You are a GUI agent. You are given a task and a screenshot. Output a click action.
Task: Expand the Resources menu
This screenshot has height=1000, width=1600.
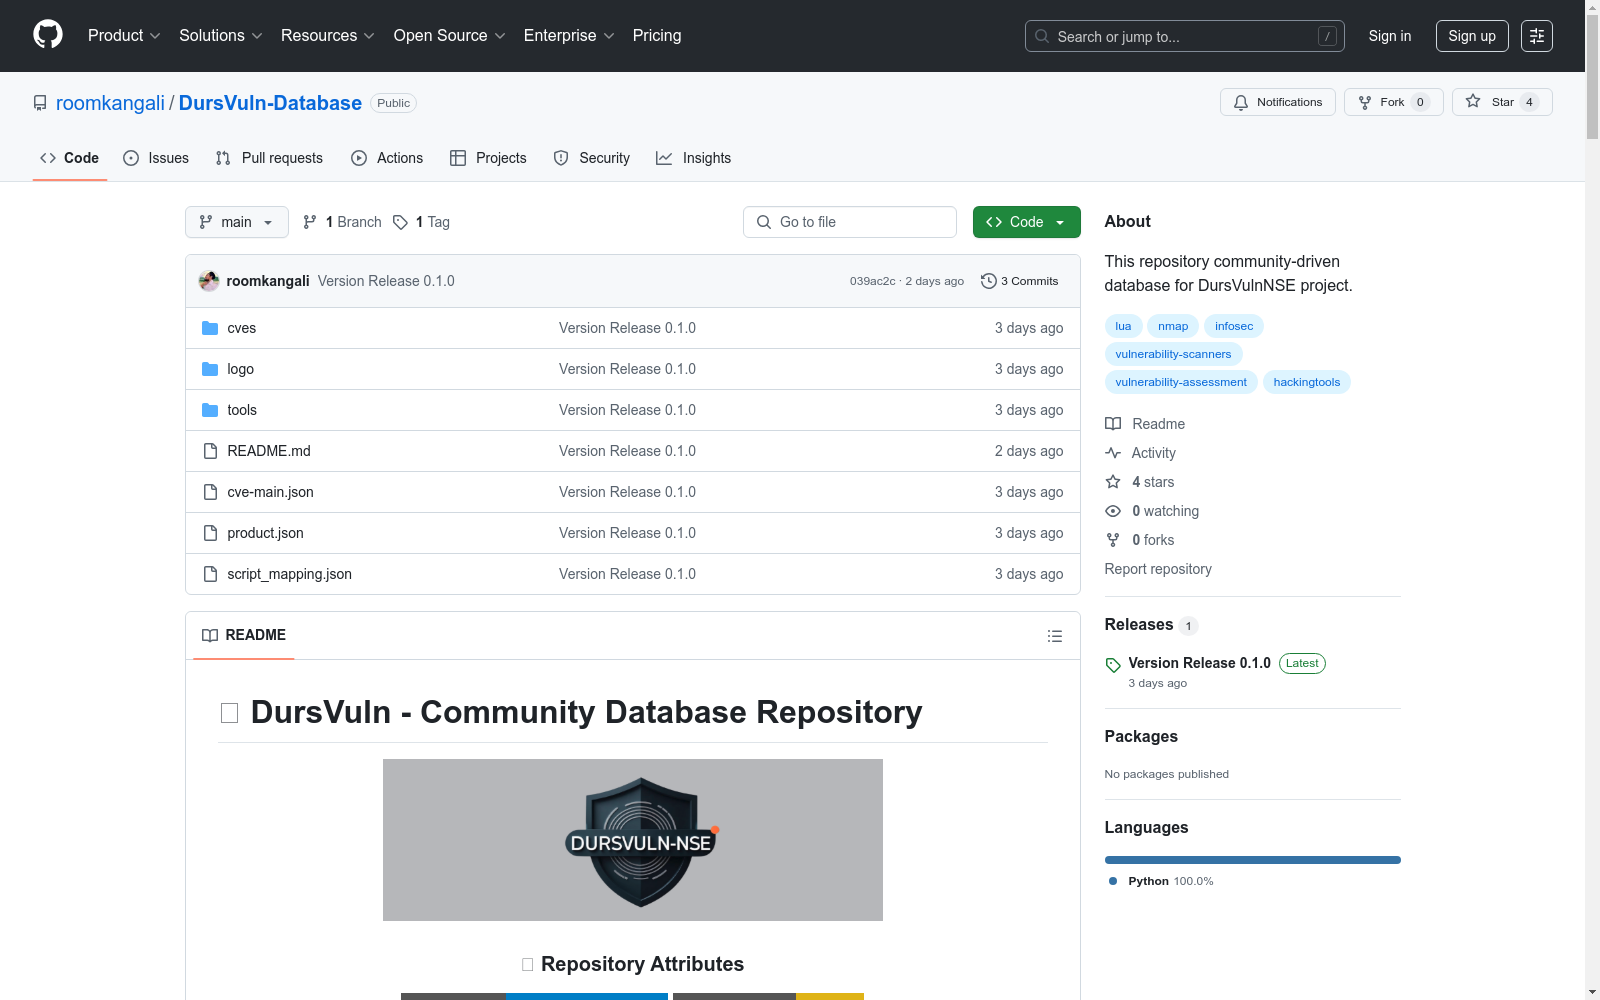click(328, 36)
